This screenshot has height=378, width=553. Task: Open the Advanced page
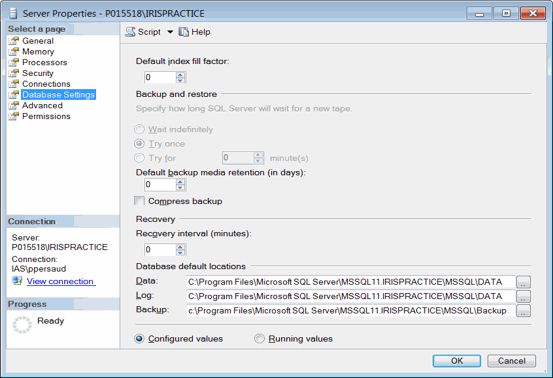(42, 105)
